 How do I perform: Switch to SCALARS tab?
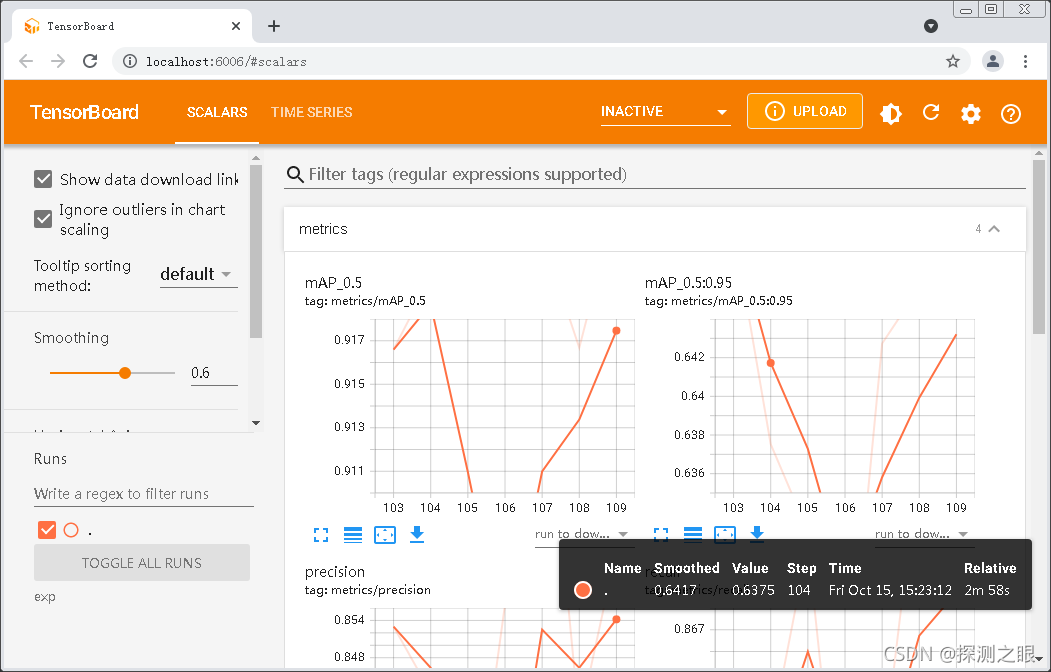pyautogui.click(x=217, y=112)
